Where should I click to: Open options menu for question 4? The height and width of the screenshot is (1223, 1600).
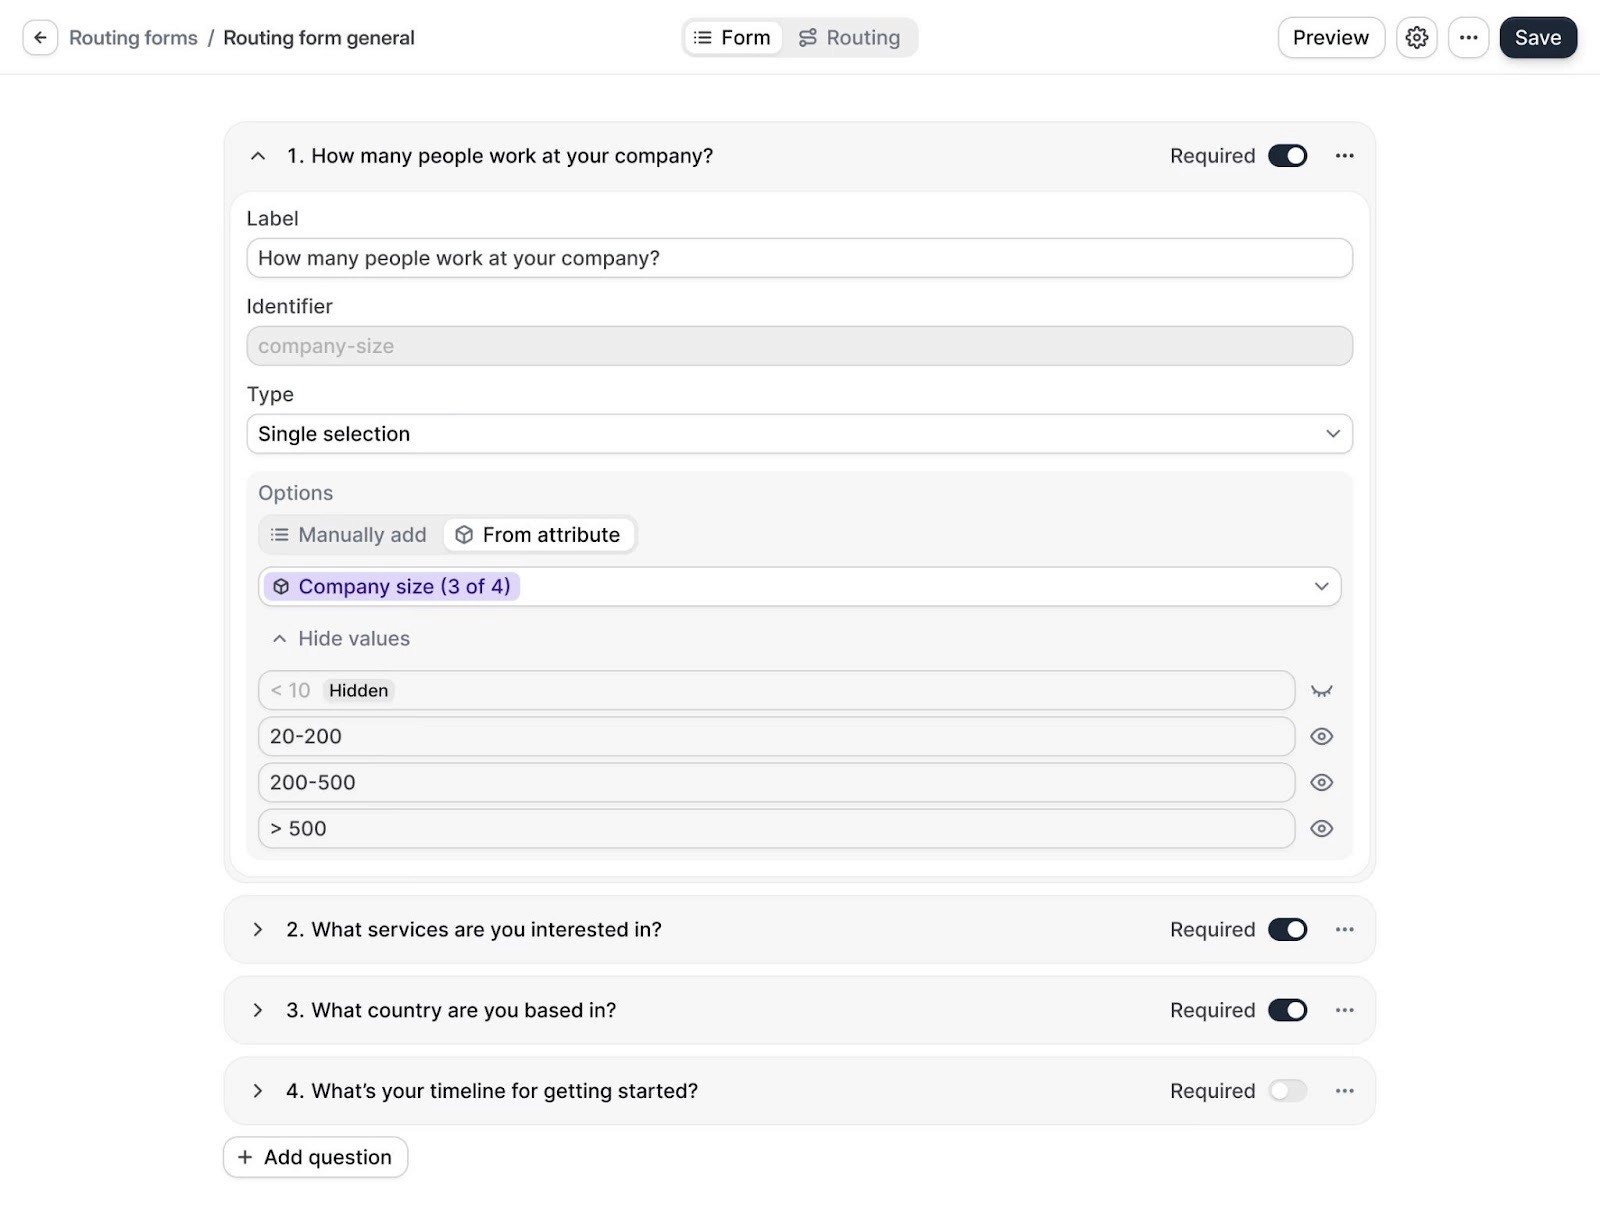[x=1344, y=1090]
